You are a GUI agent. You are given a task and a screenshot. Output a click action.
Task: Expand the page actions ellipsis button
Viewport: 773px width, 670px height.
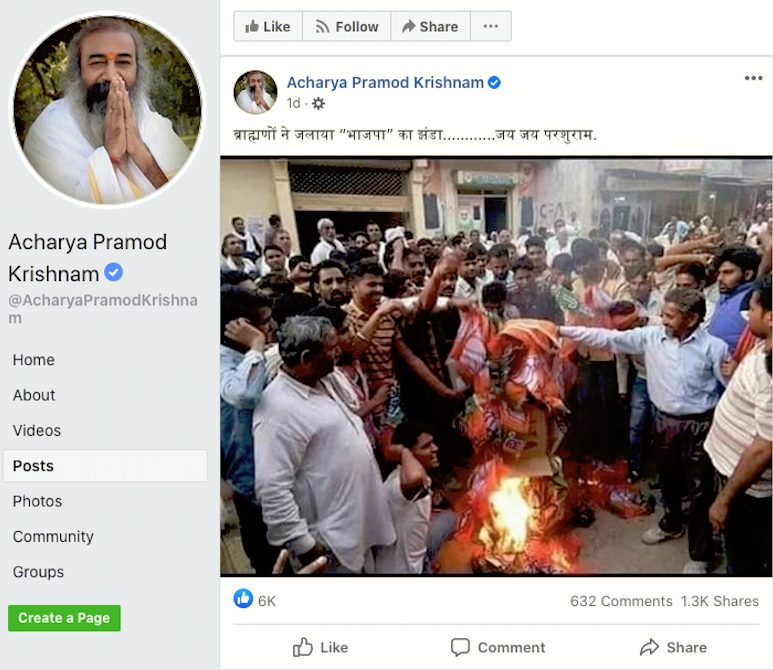491,26
